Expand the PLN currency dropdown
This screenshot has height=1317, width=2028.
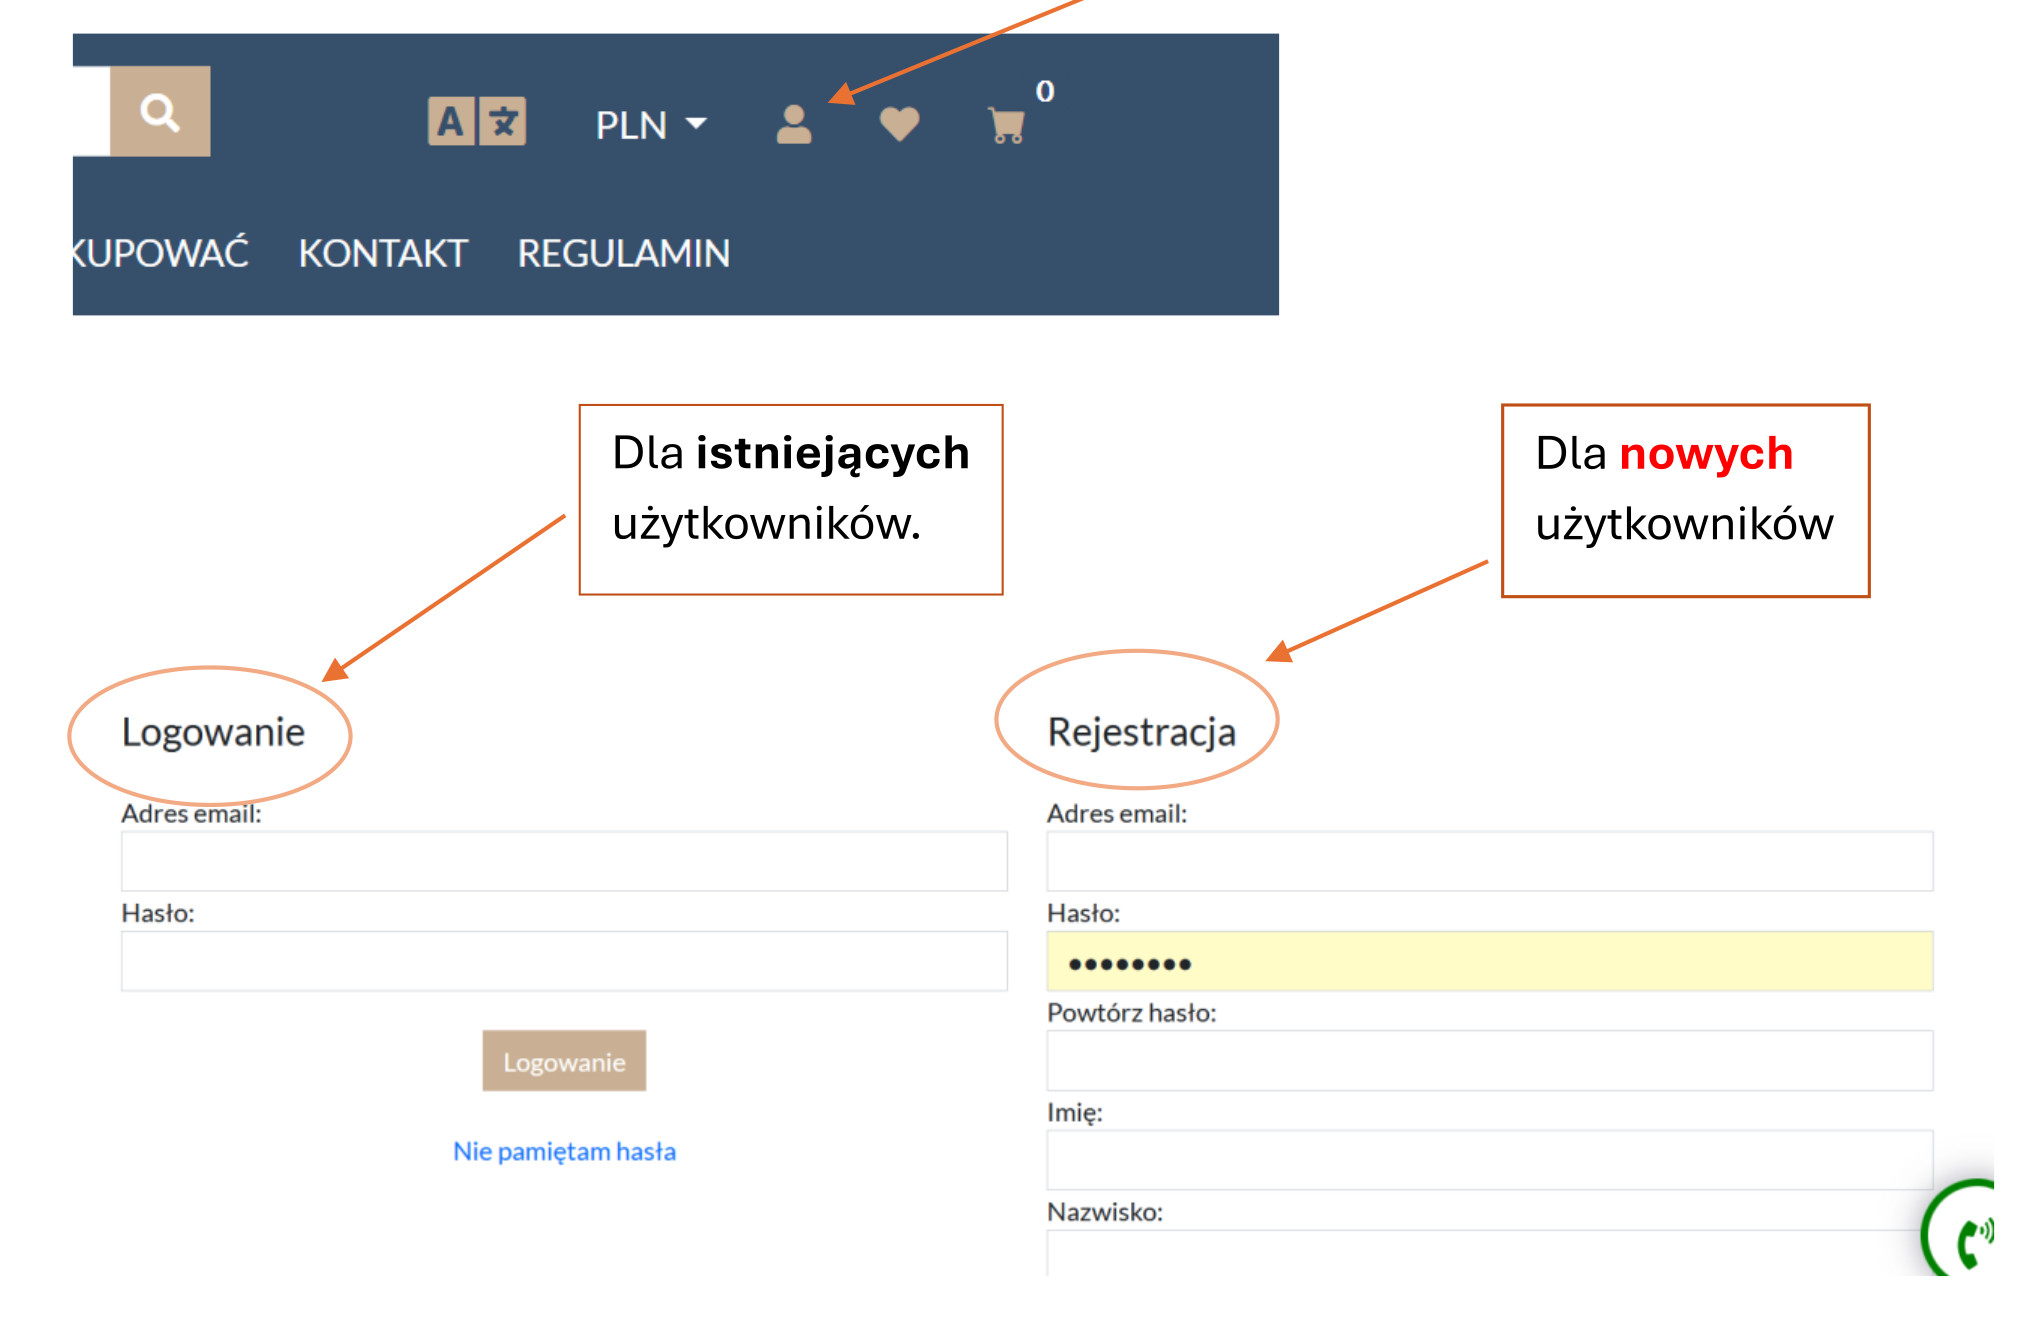pyautogui.click(x=651, y=125)
